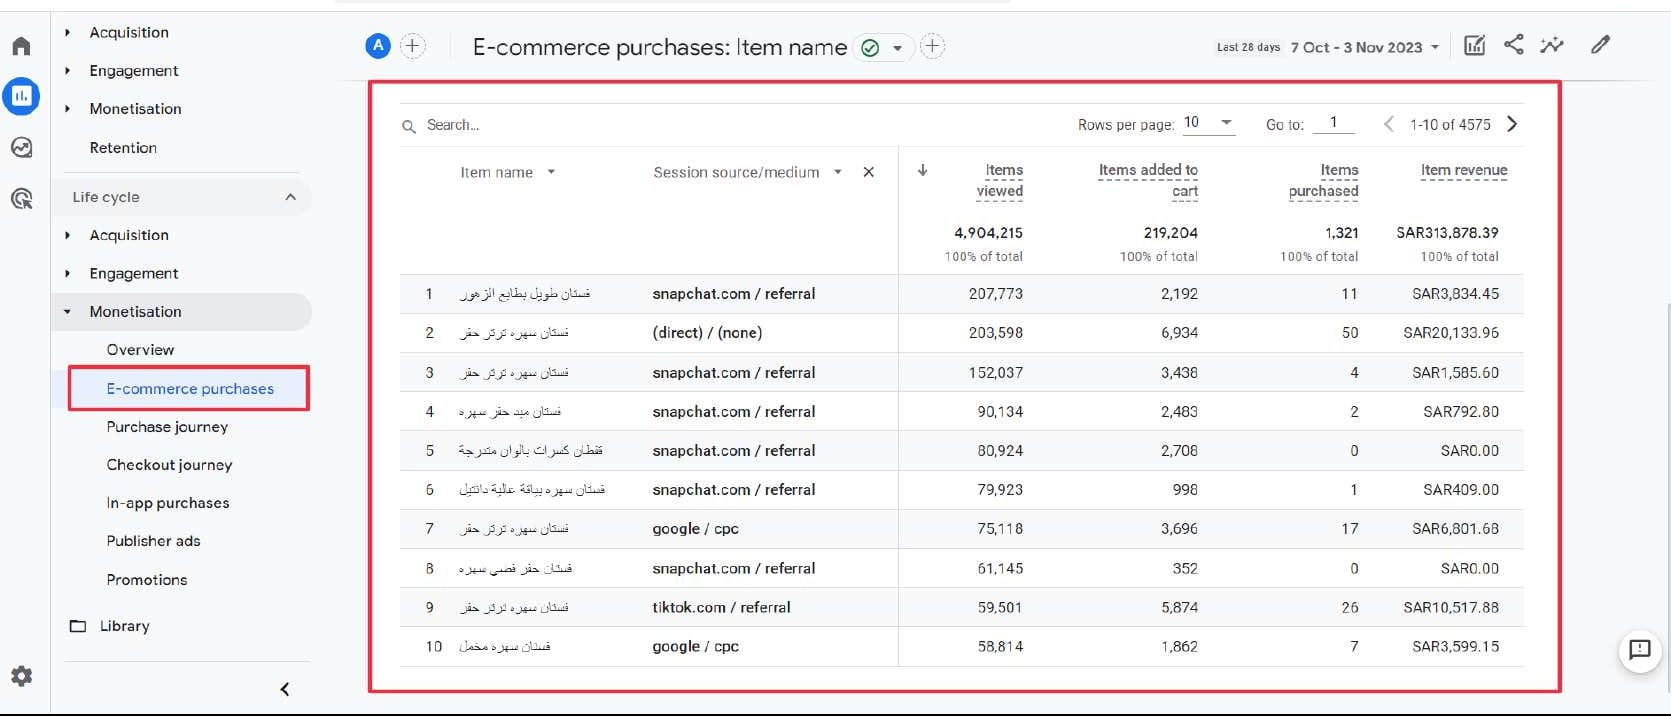
Task: Sort by Items added to cart header
Action: [x=1148, y=181]
